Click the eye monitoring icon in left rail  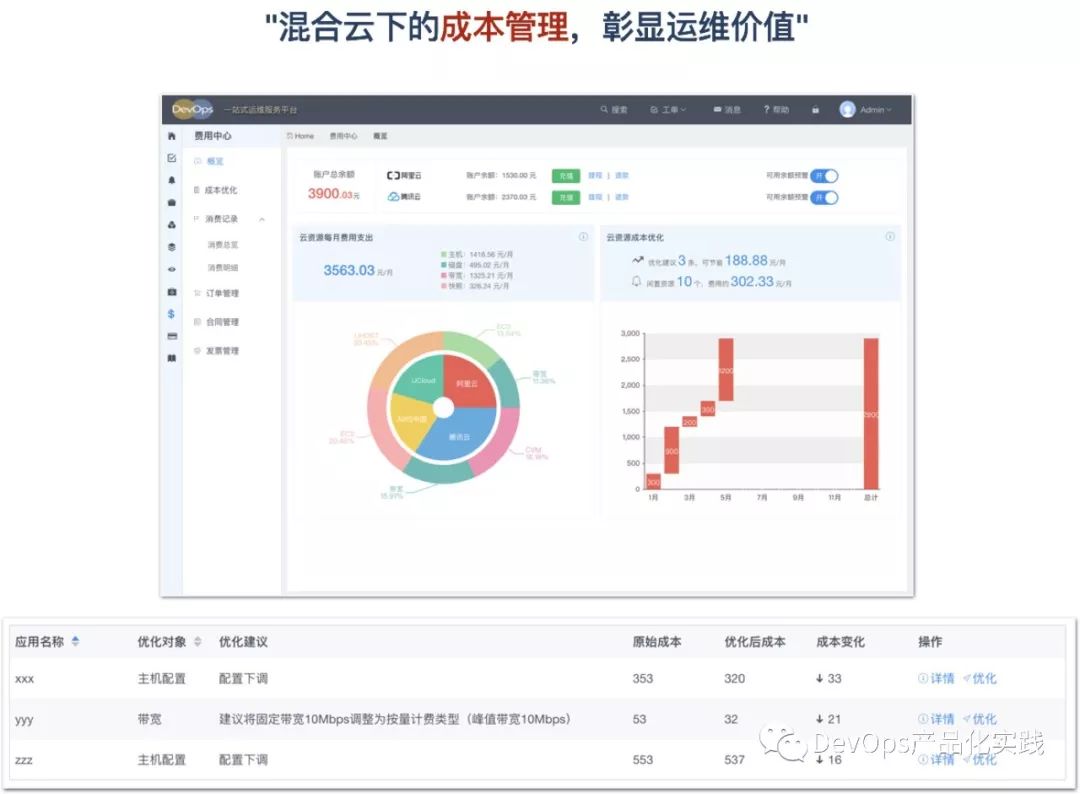(172, 269)
